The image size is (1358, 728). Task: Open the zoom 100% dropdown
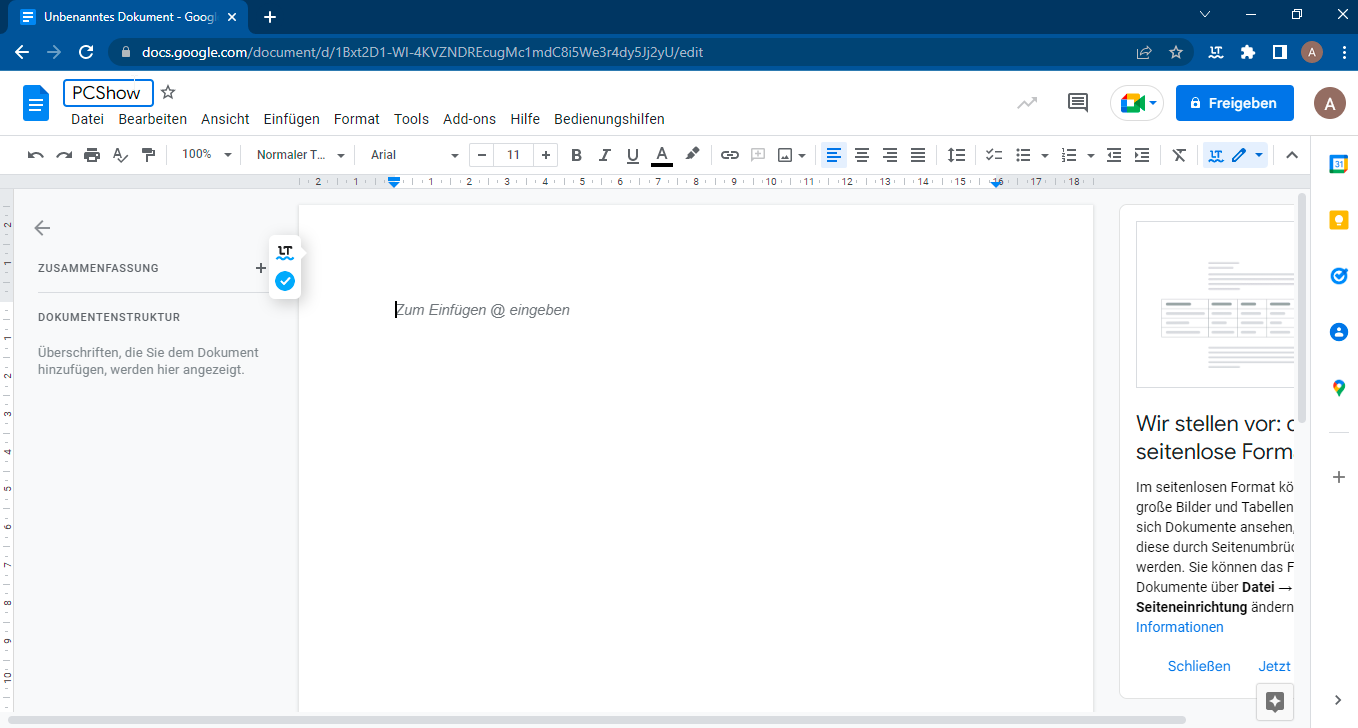(206, 155)
